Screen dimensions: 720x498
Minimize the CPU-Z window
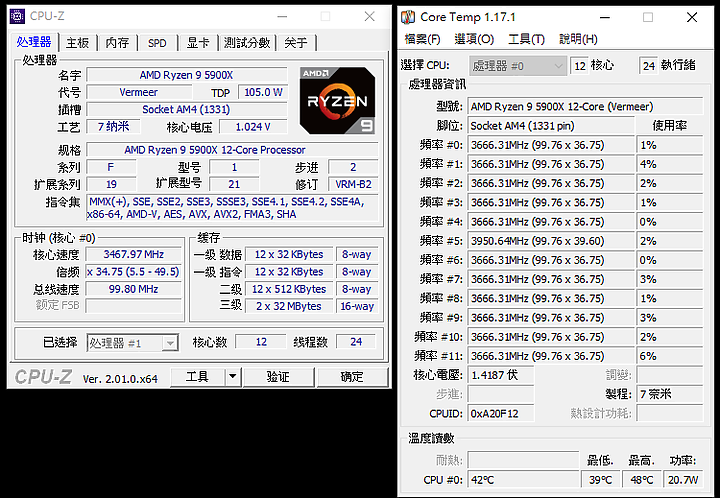coord(282,17)
